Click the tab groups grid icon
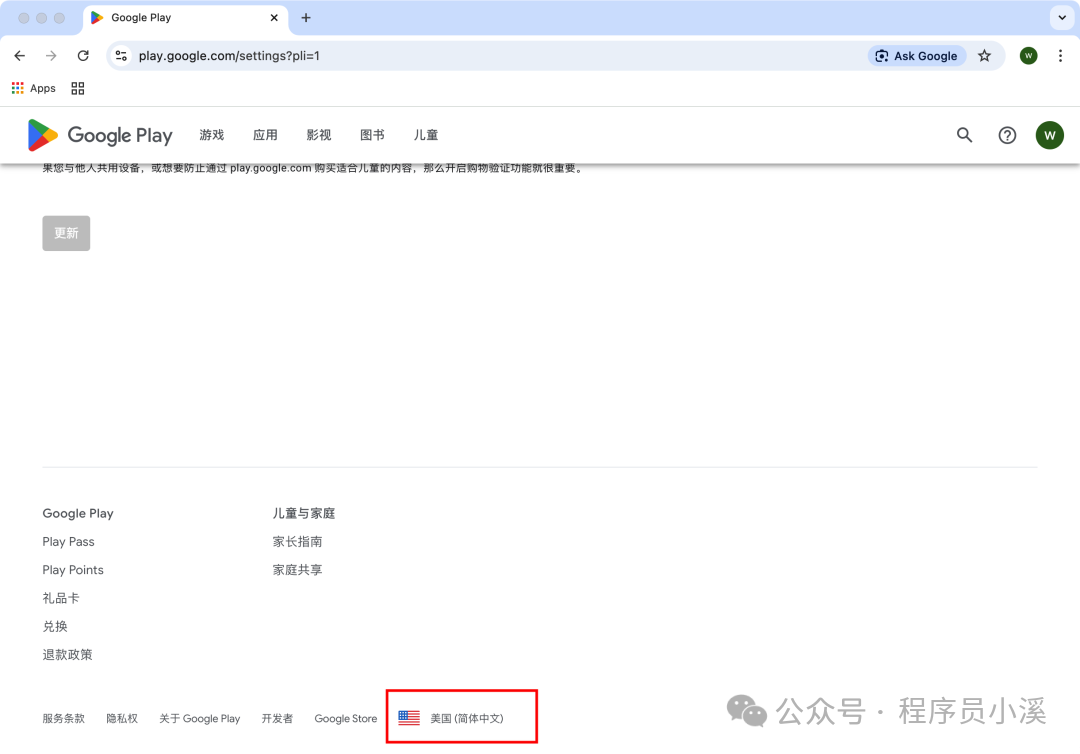The width and height of the screenshot is (1080, 754). pos(78,88)
